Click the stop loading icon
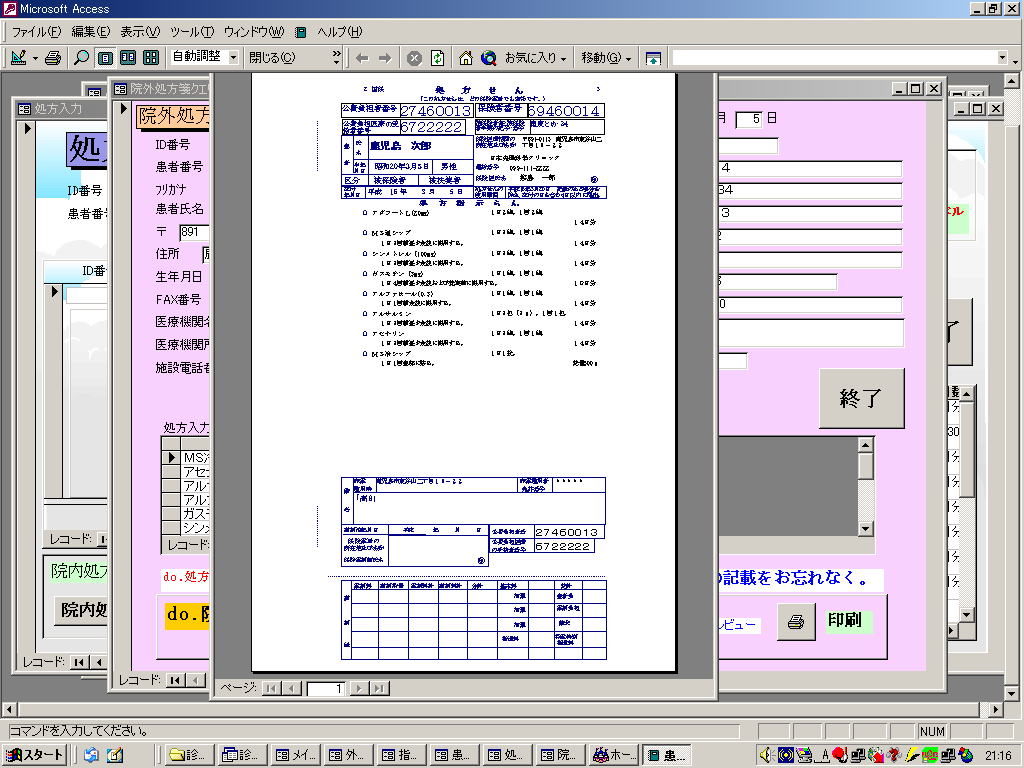Screen dimensions: 1024x768 click(414, 58)
